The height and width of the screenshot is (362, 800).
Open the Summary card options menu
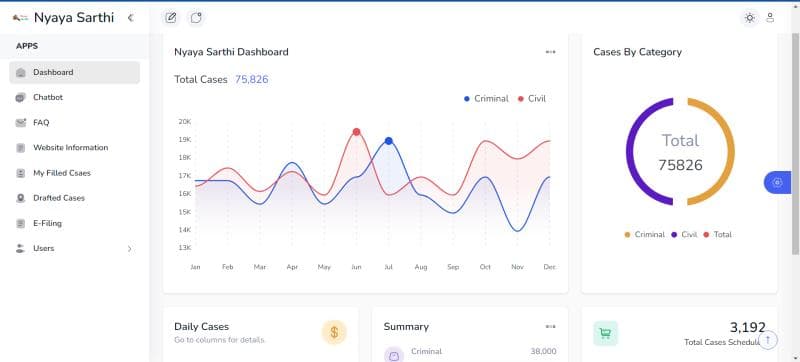550,327
